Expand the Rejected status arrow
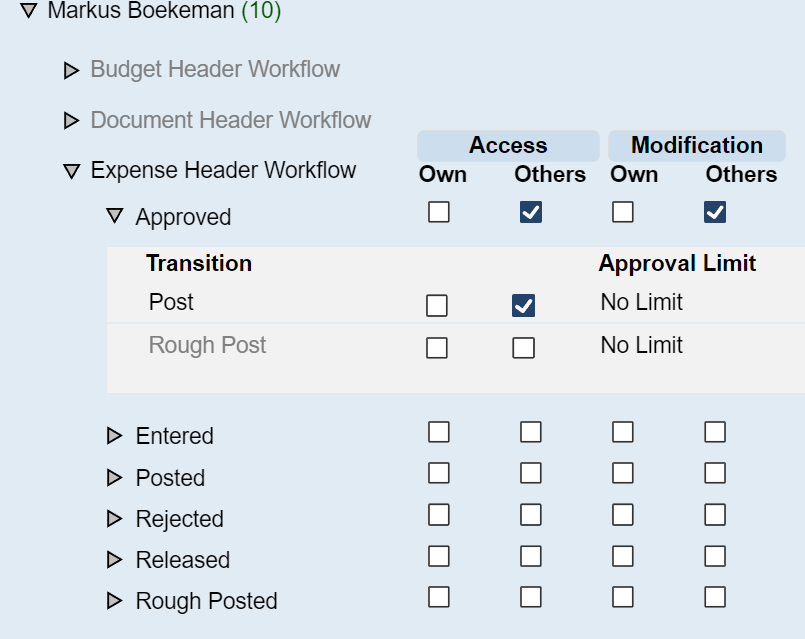The width and height of the screenshot is (805, 639). [x=114, y=519]
